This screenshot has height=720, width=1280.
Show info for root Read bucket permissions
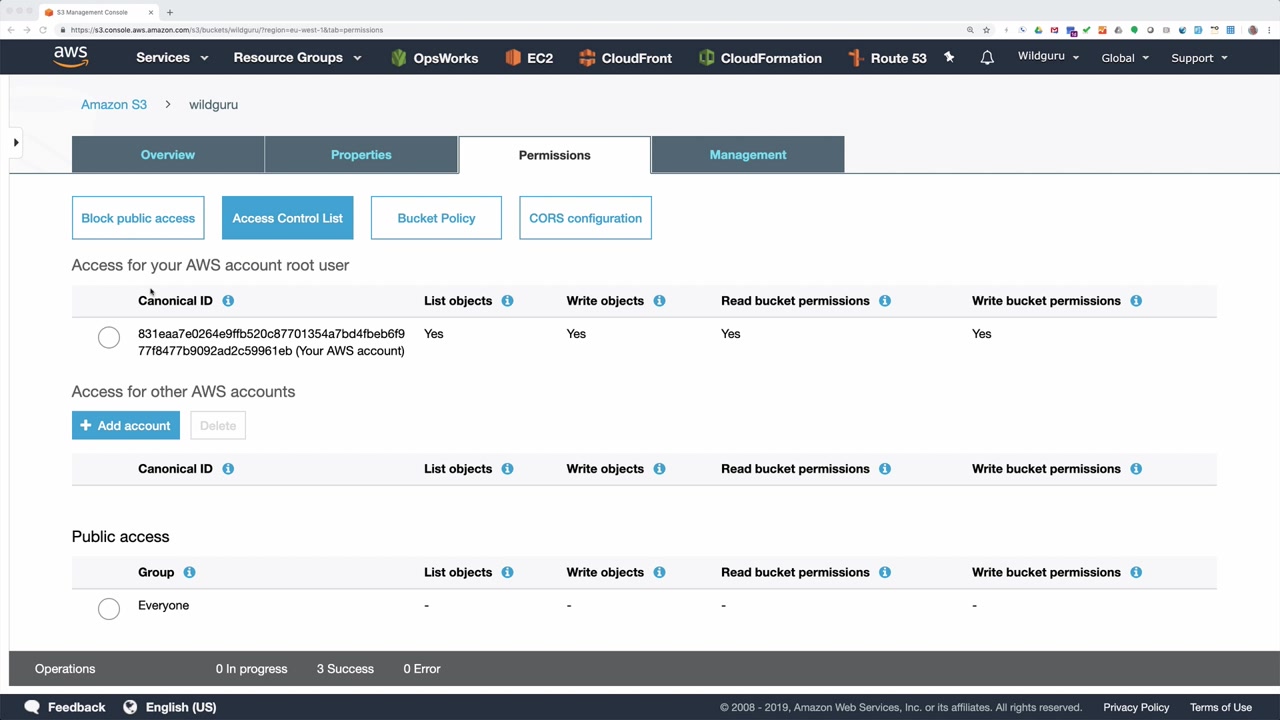point(885,301)
